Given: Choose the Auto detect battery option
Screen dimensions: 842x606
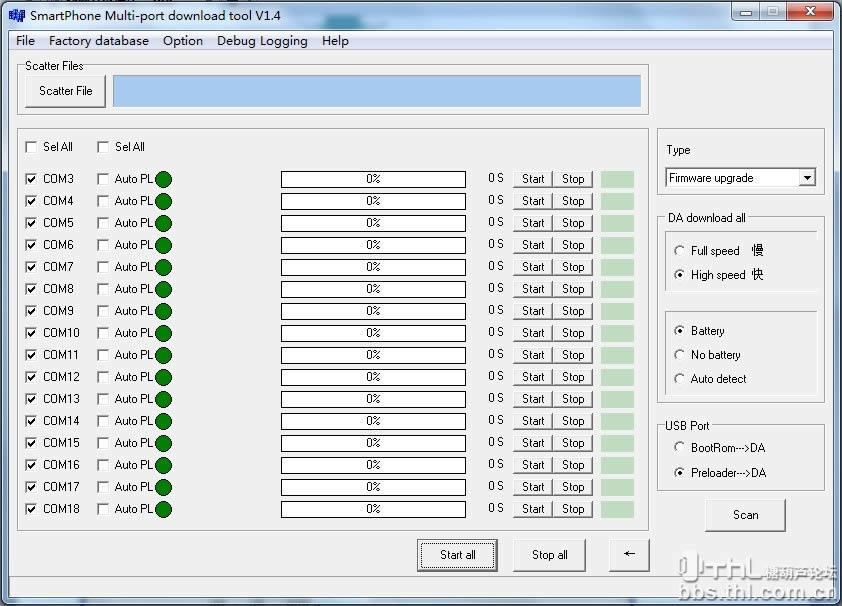Looking at the screenshot, I should [x=680, y=379].
